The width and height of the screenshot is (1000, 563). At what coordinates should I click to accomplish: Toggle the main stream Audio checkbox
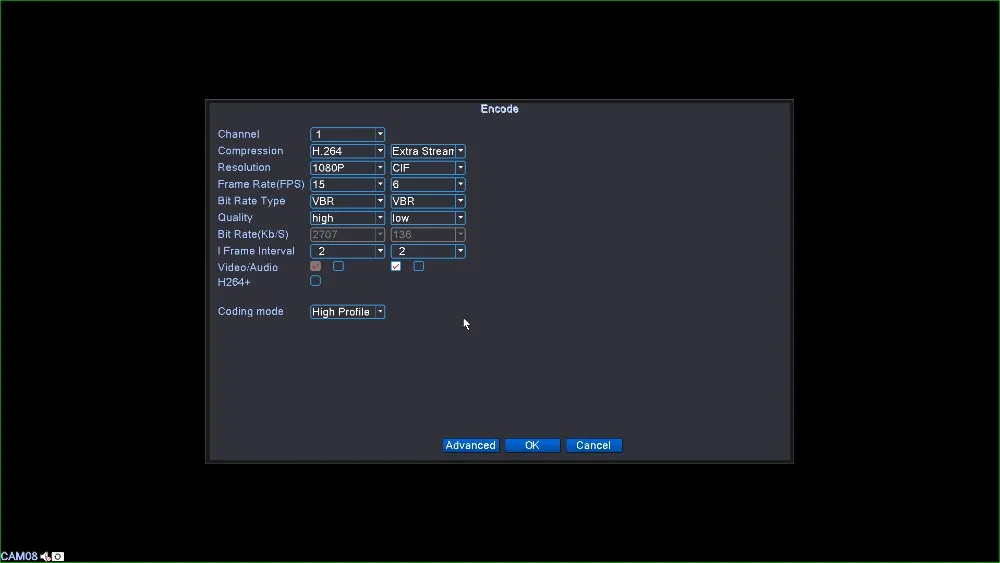(x=339, y=266)
